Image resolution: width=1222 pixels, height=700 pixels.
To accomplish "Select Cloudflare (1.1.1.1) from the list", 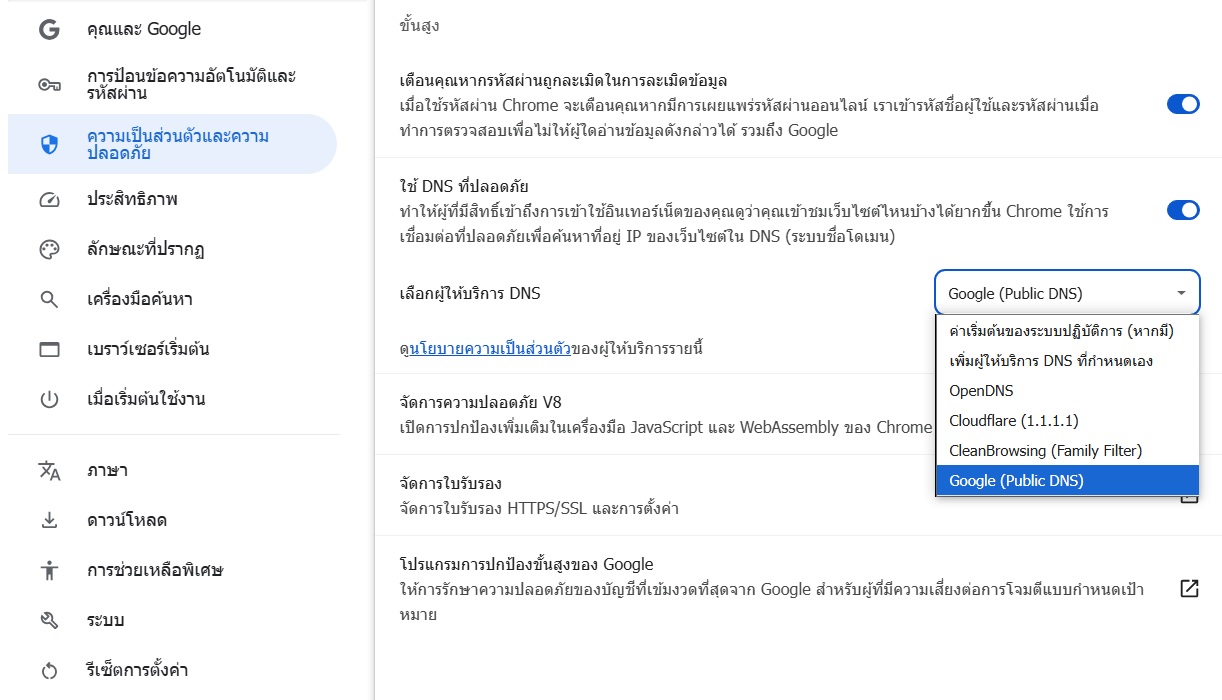I will pos(1067,421).
